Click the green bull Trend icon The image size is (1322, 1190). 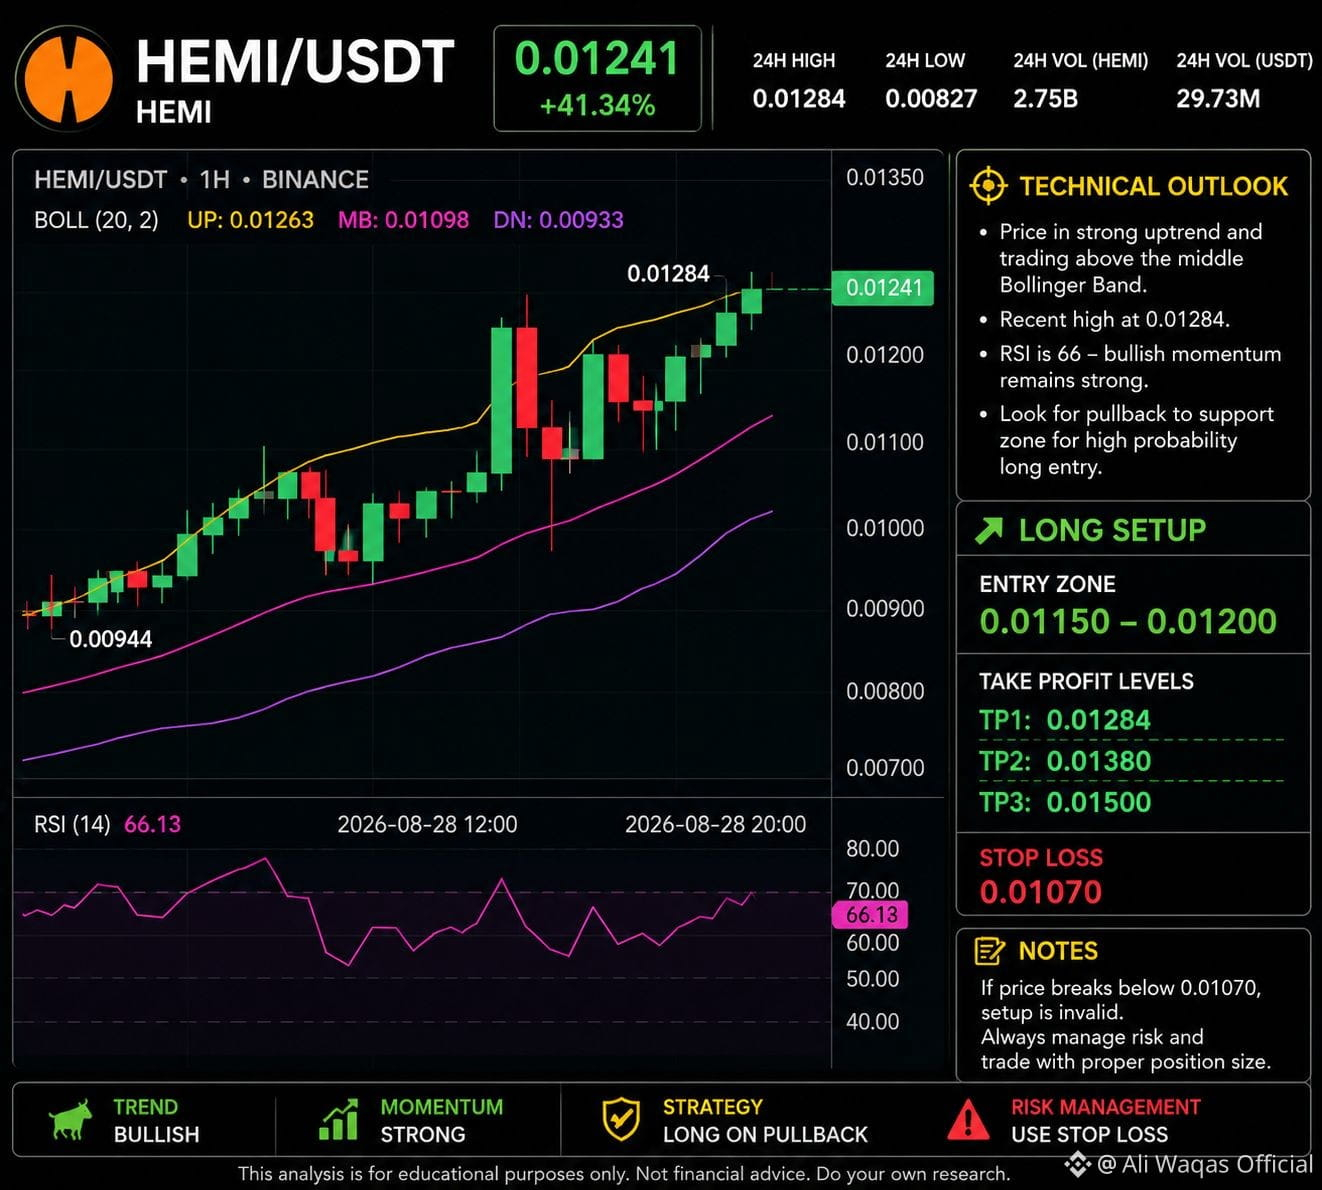[70, 1120]
